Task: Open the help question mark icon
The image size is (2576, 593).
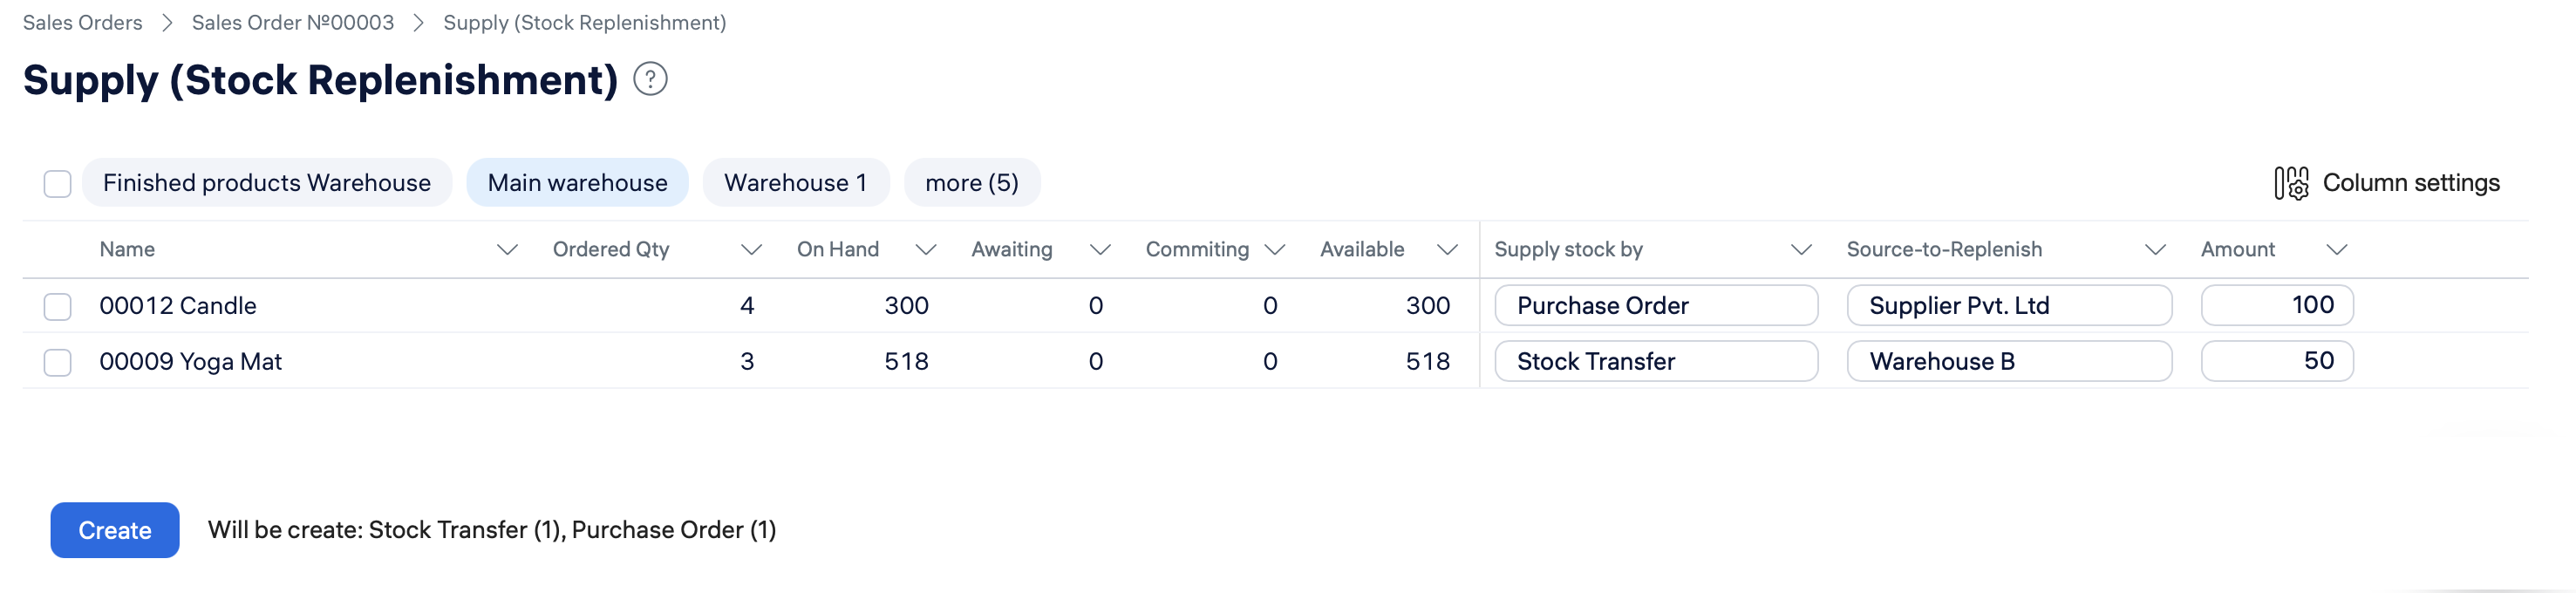Action: pos(650,79)
